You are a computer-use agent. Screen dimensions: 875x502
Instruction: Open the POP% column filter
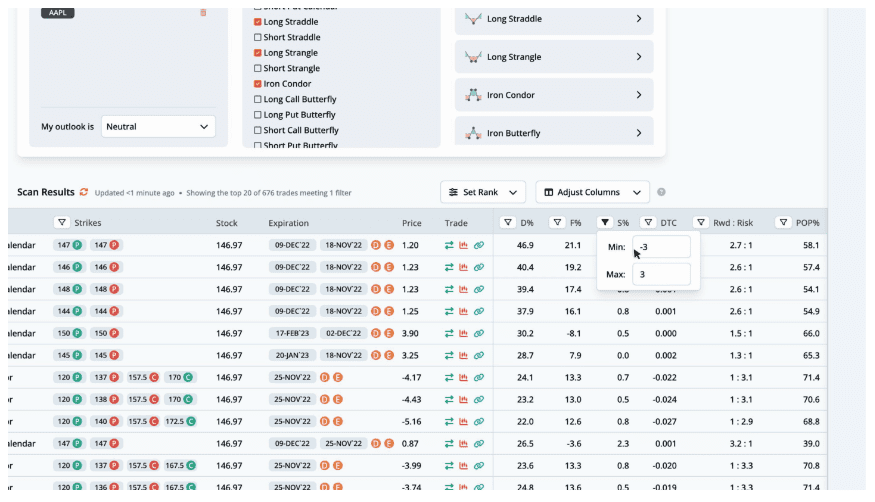click(785, 223)
